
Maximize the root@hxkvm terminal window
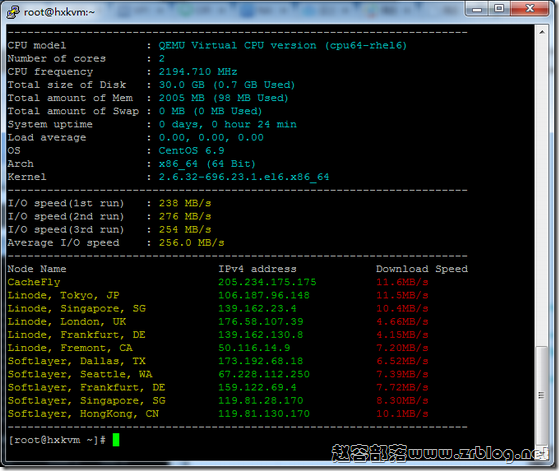click(499, 9)
